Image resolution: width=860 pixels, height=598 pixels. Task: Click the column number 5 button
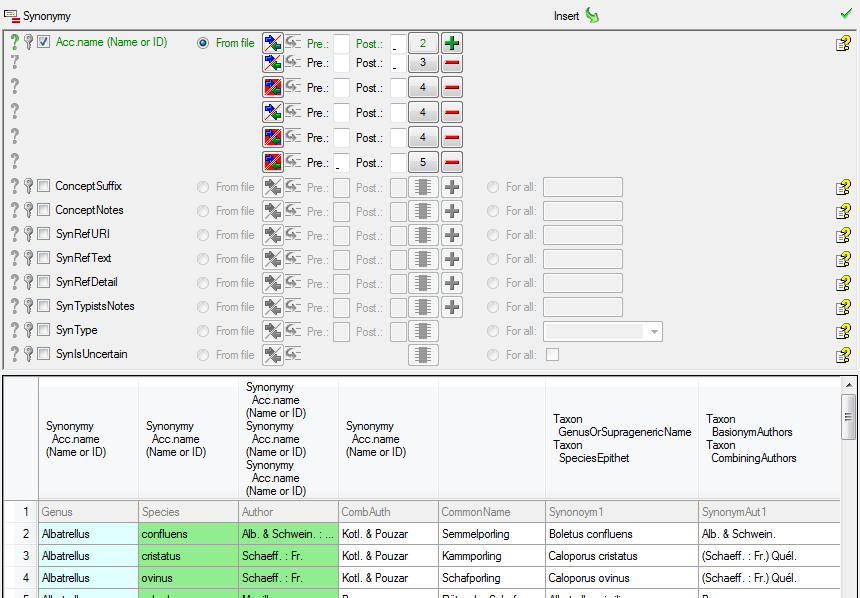[x=423, y=162]
